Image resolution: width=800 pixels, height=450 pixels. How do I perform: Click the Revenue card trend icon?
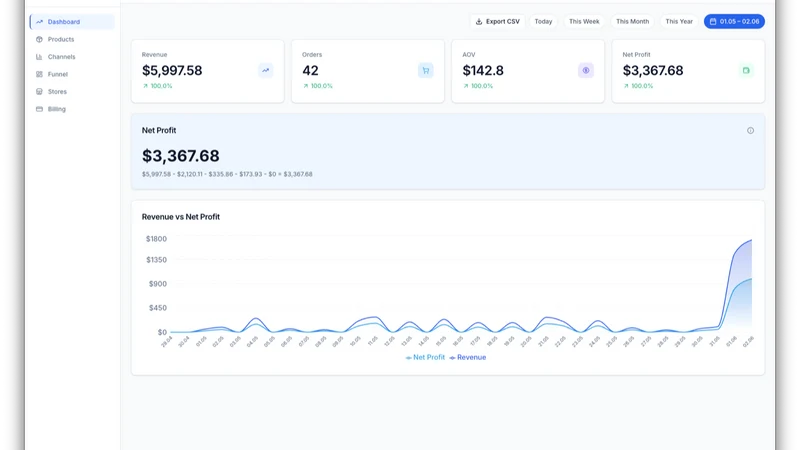pos(265,70)
